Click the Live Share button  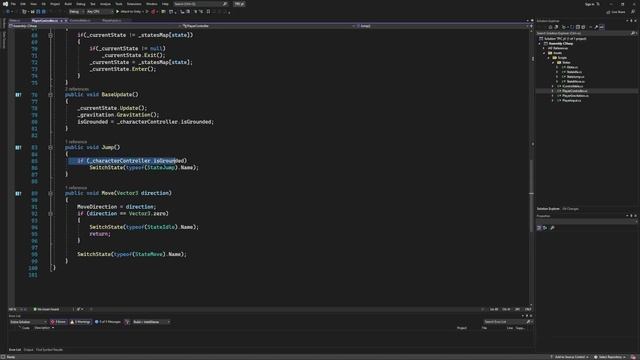tap(616, 12)
